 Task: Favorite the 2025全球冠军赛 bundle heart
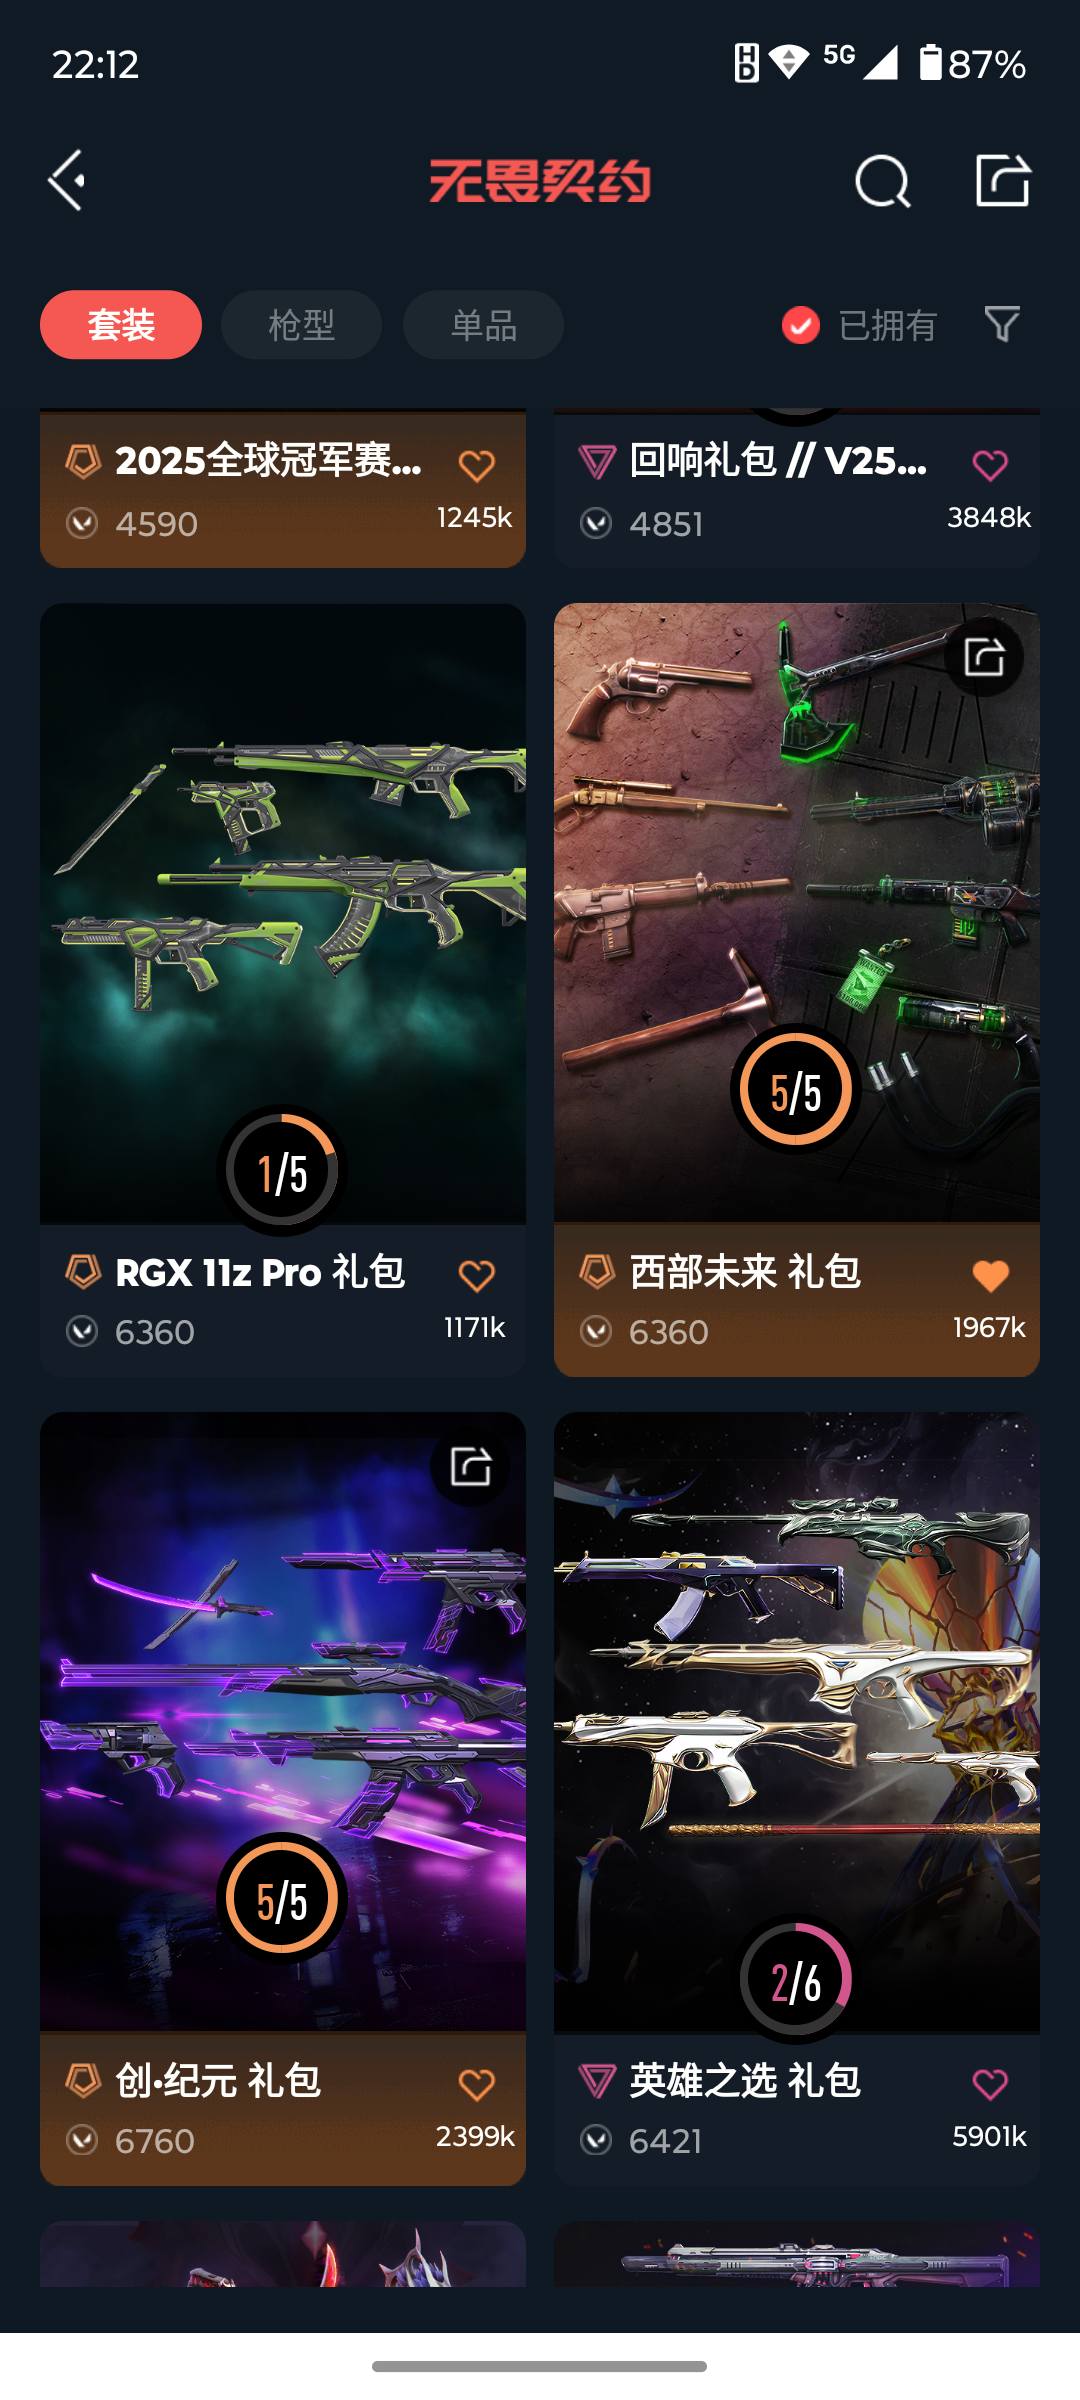(476, 465)
